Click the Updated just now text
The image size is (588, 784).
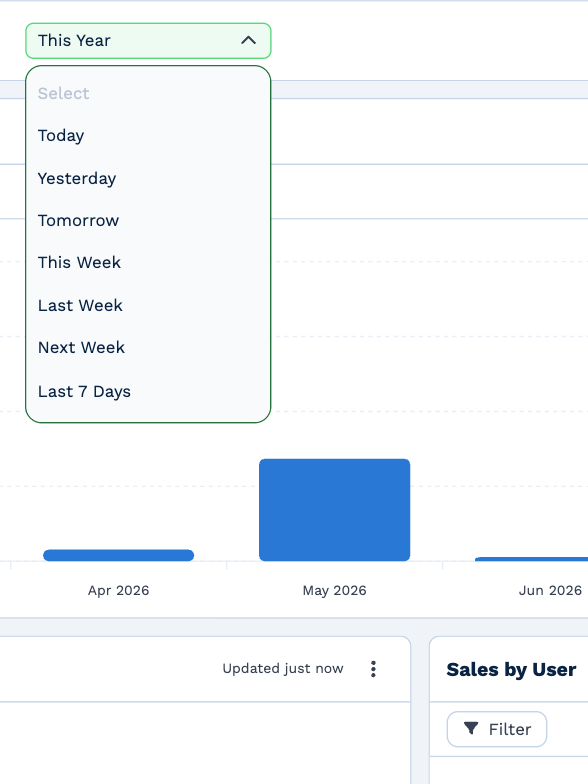click(283, 668)
